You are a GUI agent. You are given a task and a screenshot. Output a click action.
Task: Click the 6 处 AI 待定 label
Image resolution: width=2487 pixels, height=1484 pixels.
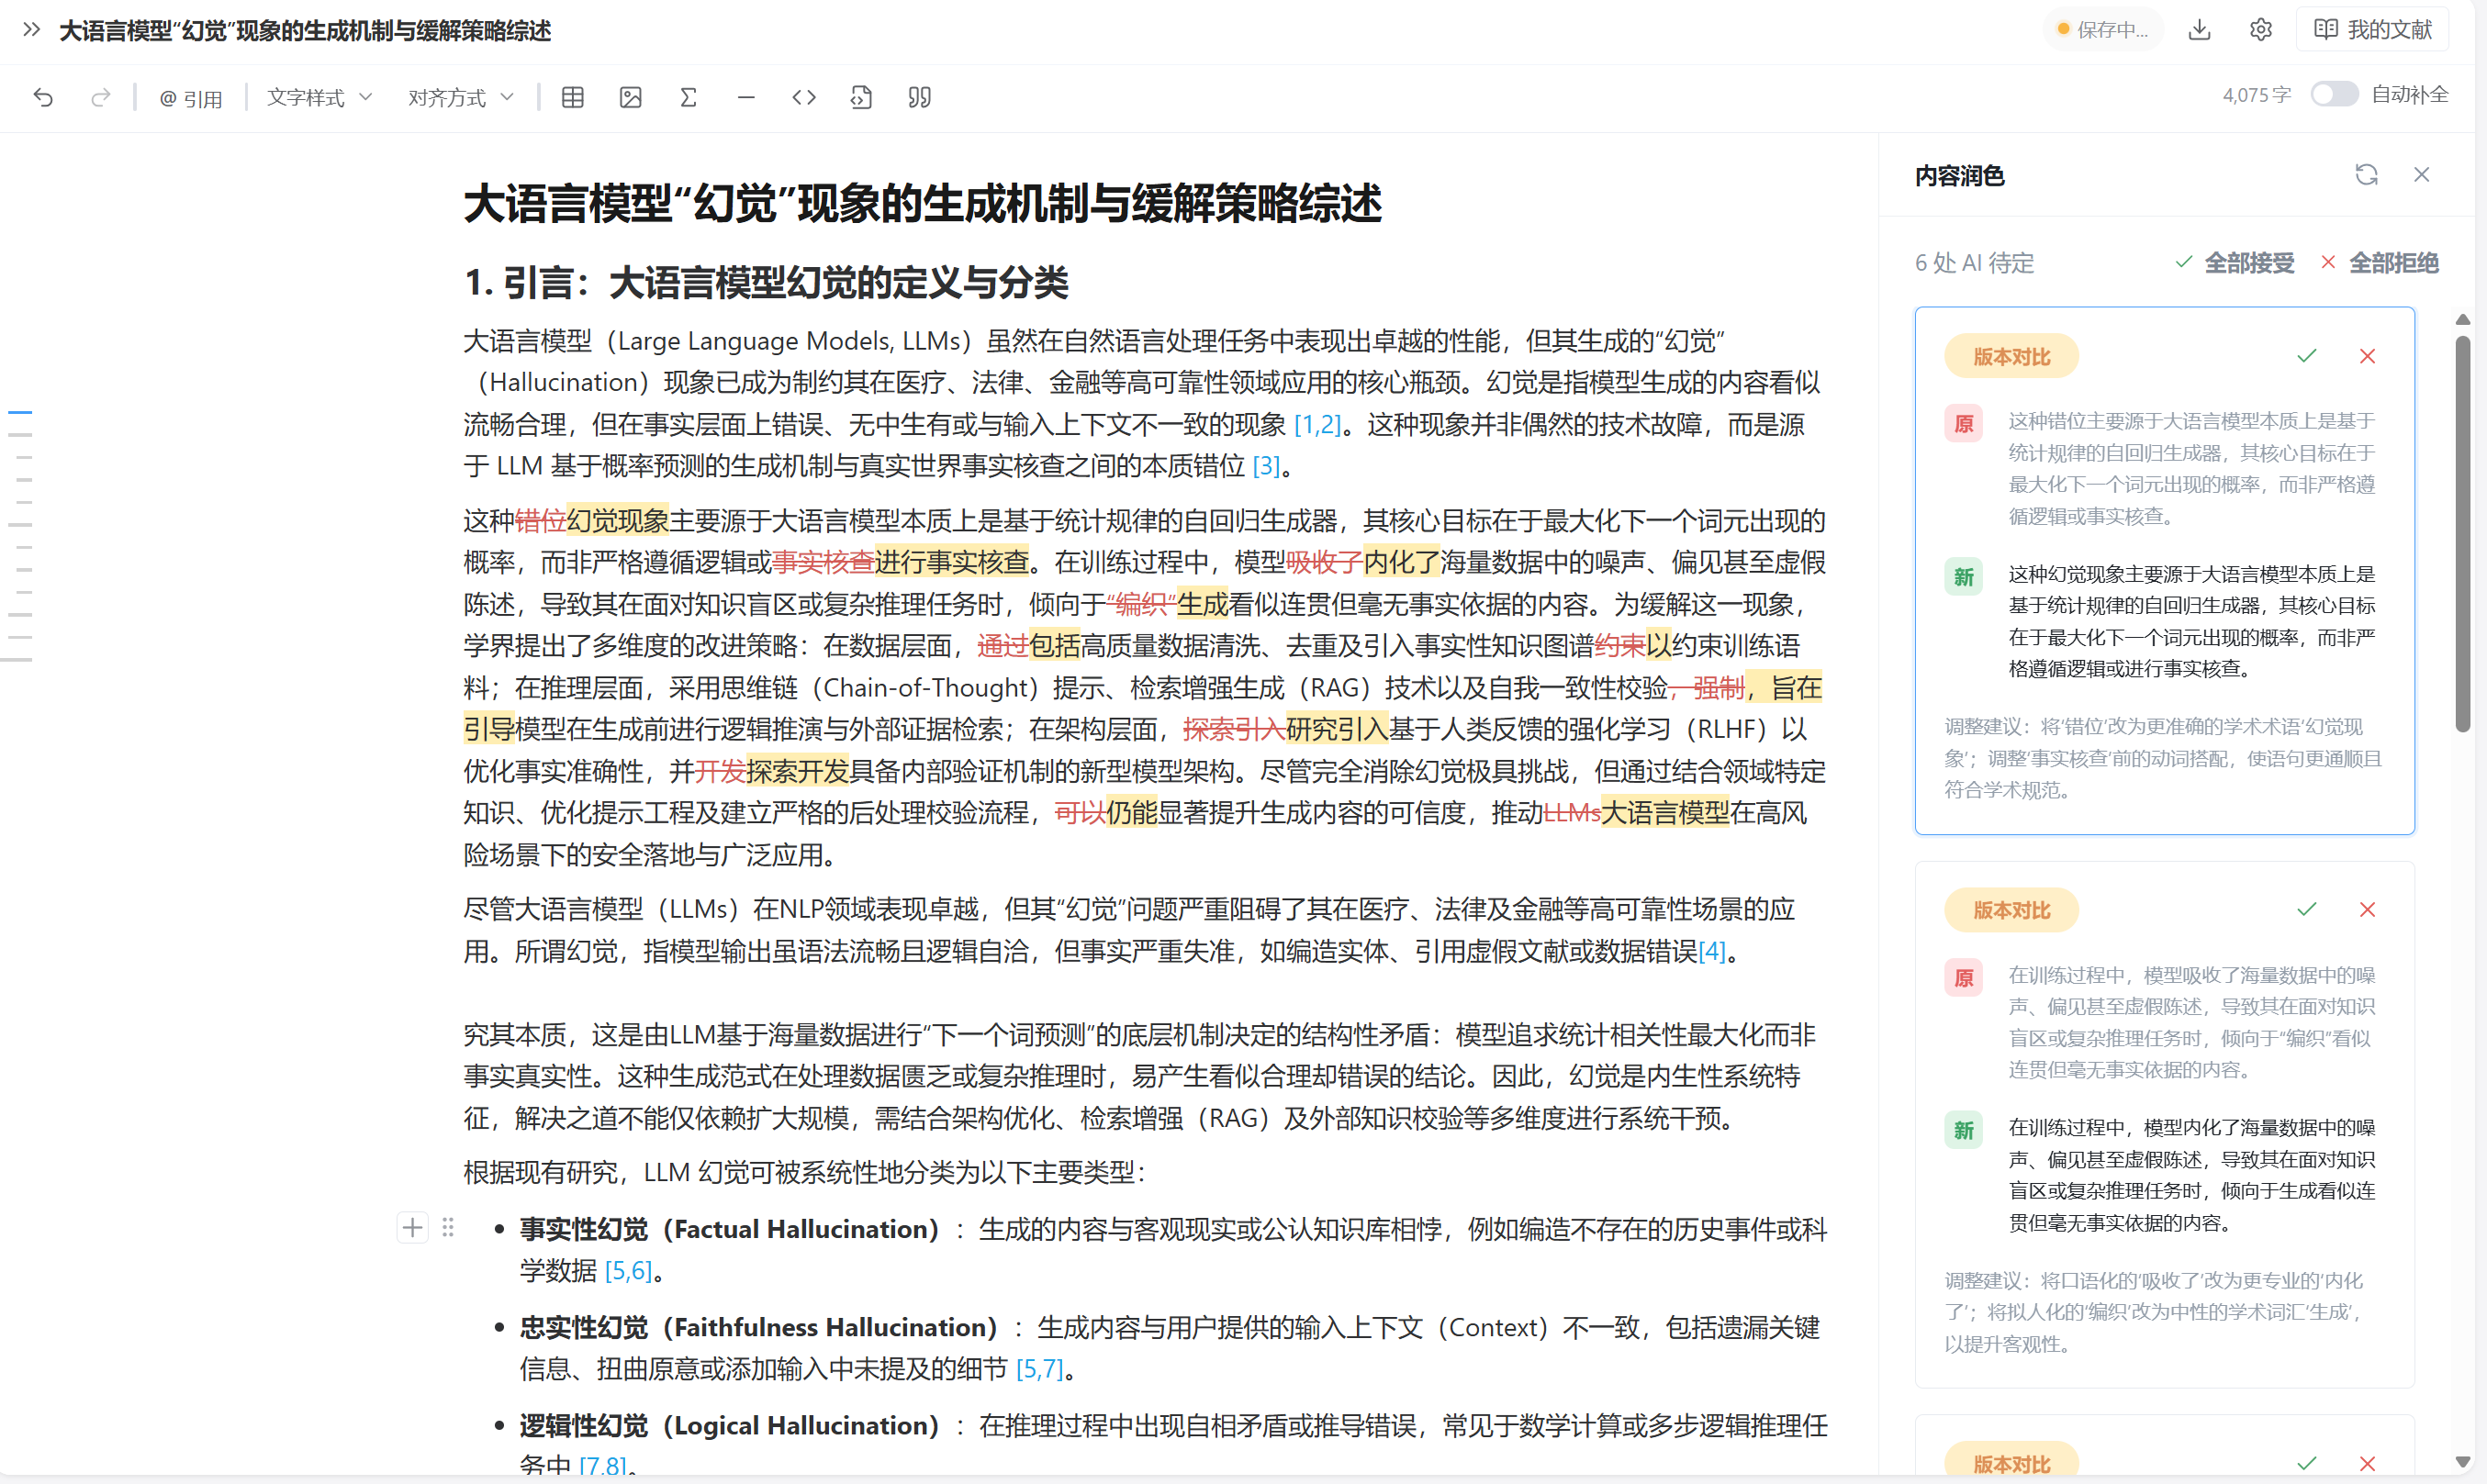tap(1974, 263)
